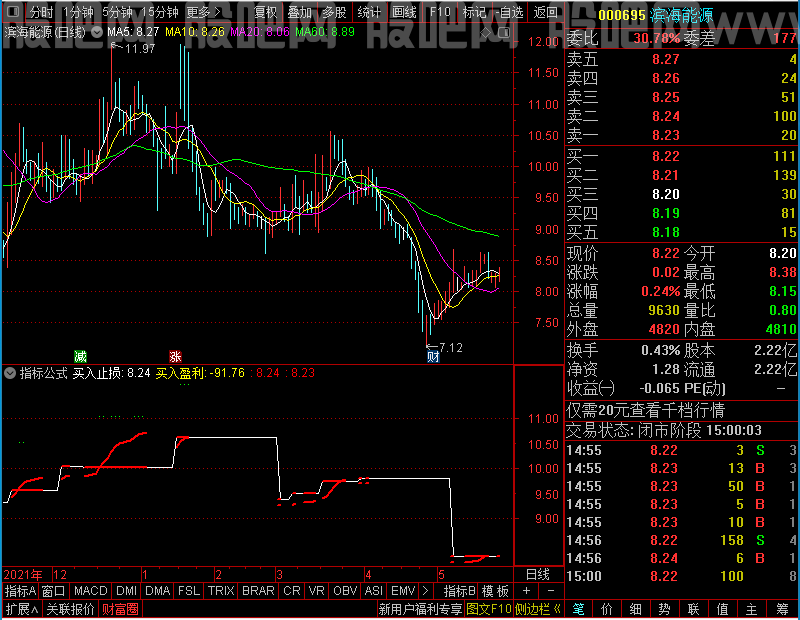Screen dimensions: 800x620
Task: Open the chart dropdown beside 滨海能源(日线)
Action: tap(97, 32)
